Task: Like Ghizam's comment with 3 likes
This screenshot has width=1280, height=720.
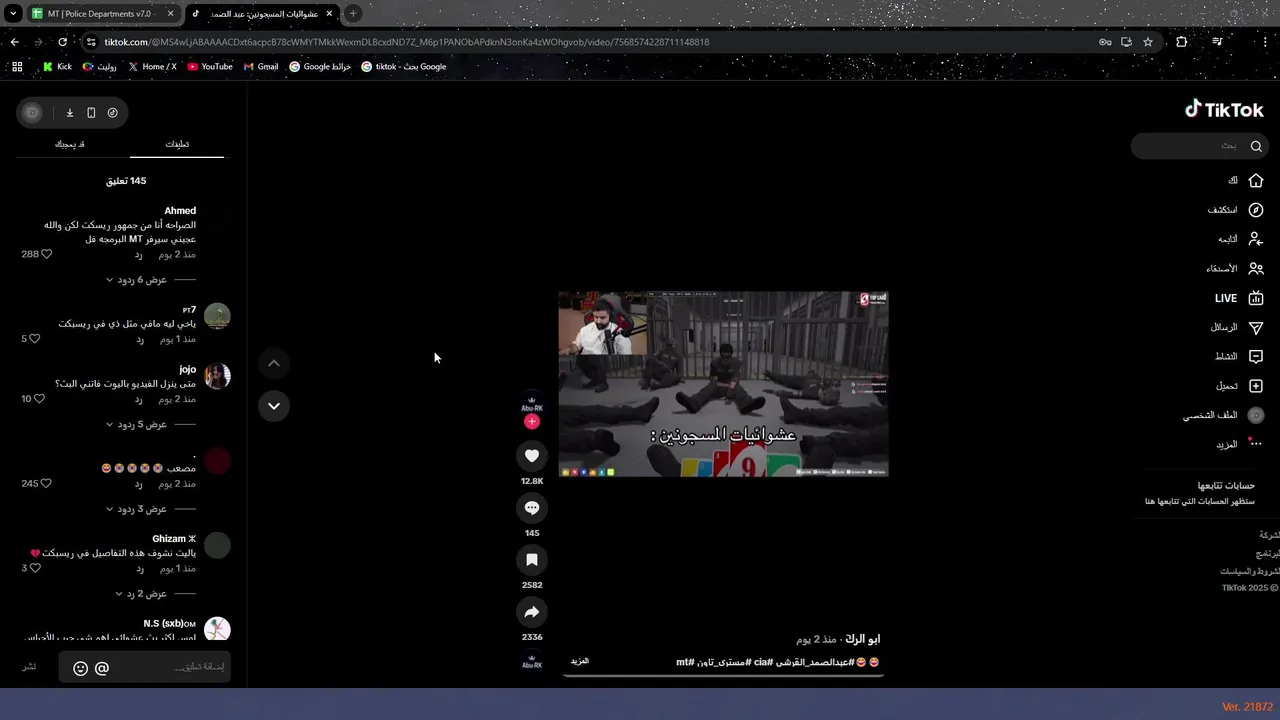Action: coord(34,568)
